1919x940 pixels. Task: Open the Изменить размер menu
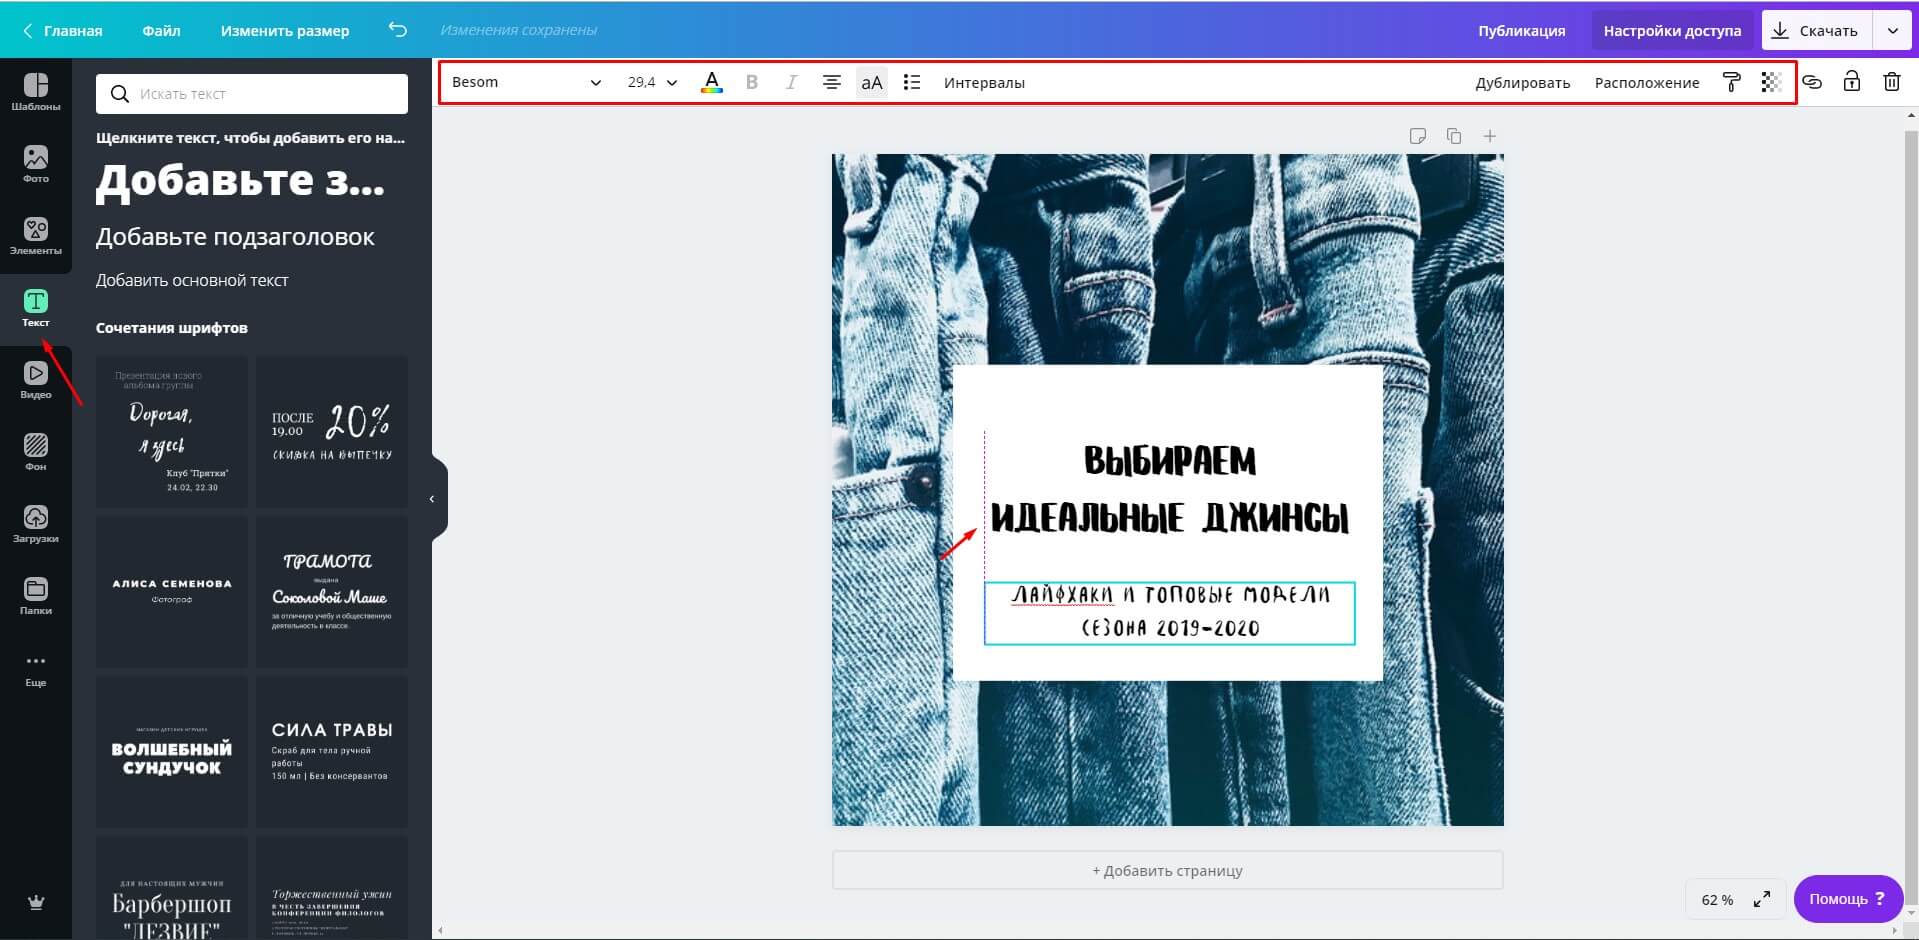tap(285, 30)
